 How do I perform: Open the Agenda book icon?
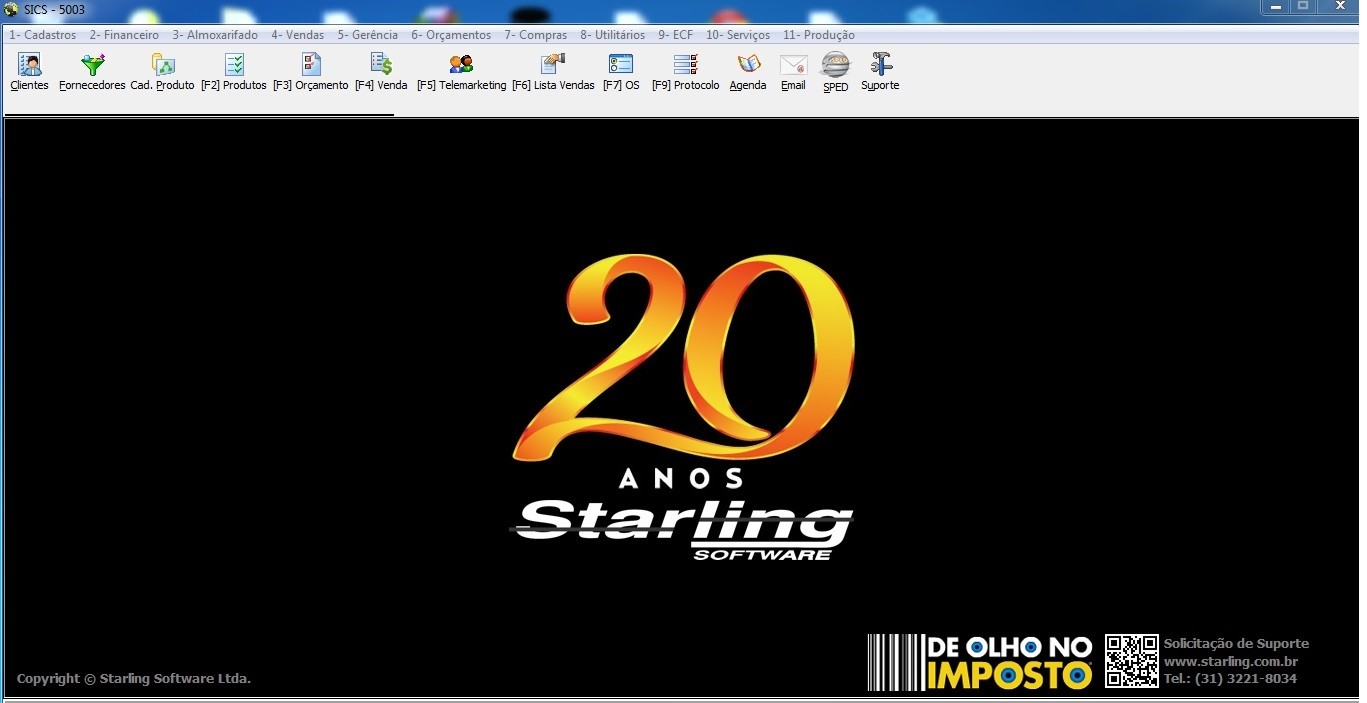pyautogui.click(x=748, y=66)
